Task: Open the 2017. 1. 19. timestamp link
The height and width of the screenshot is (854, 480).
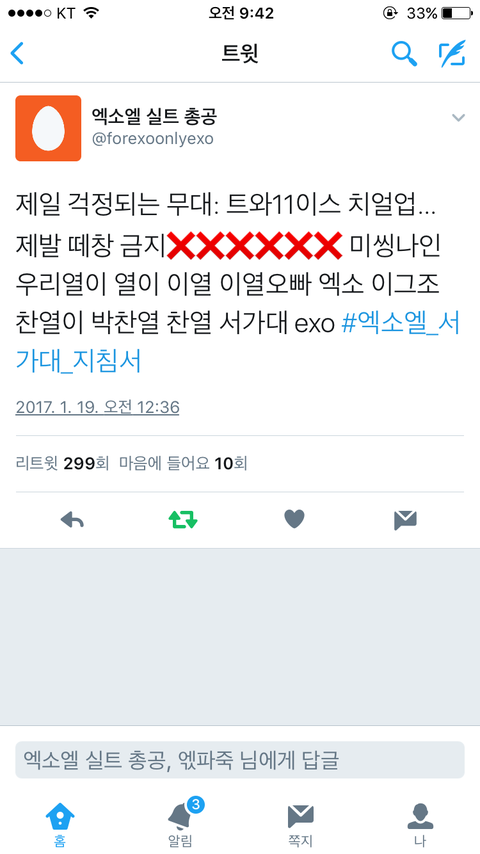Action: 98,407
